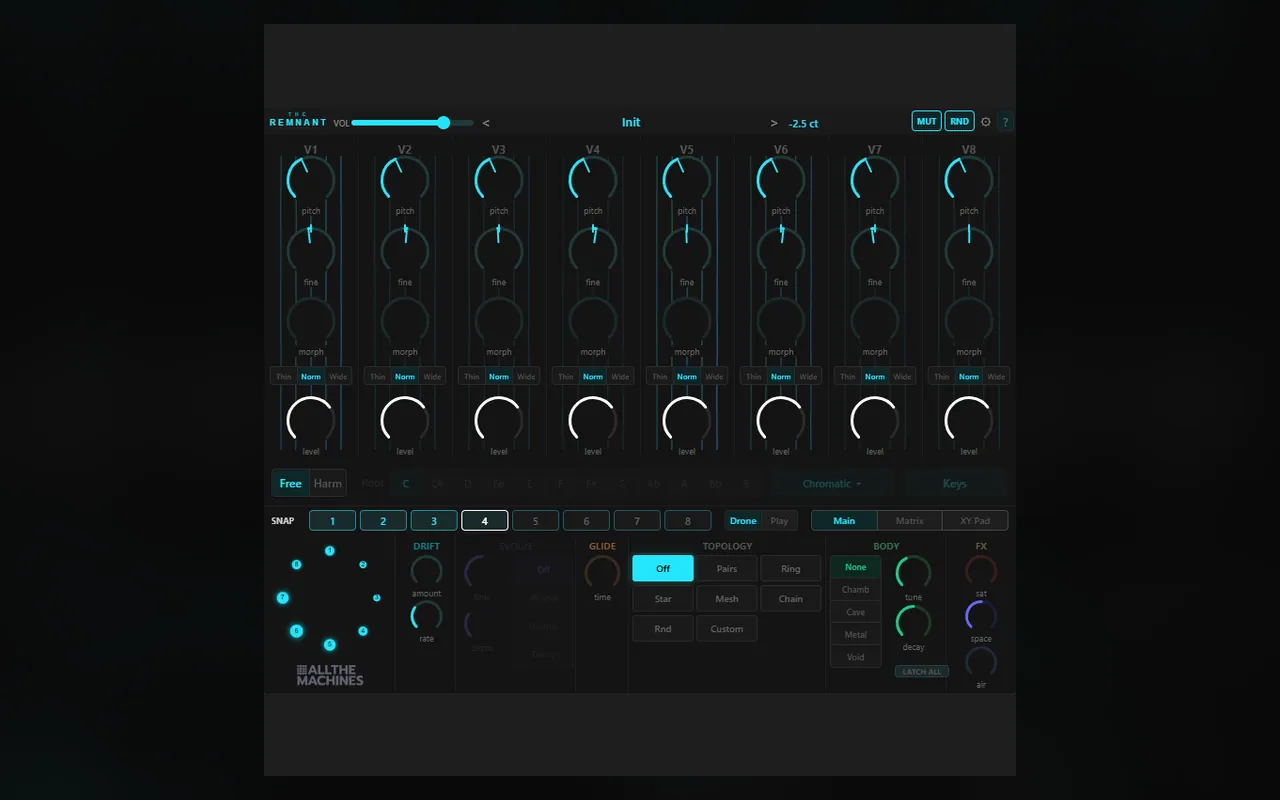This screenshot has width=1280, height=800.
Task: Open the Init preset name menu
Action: (x=631, y=122)
